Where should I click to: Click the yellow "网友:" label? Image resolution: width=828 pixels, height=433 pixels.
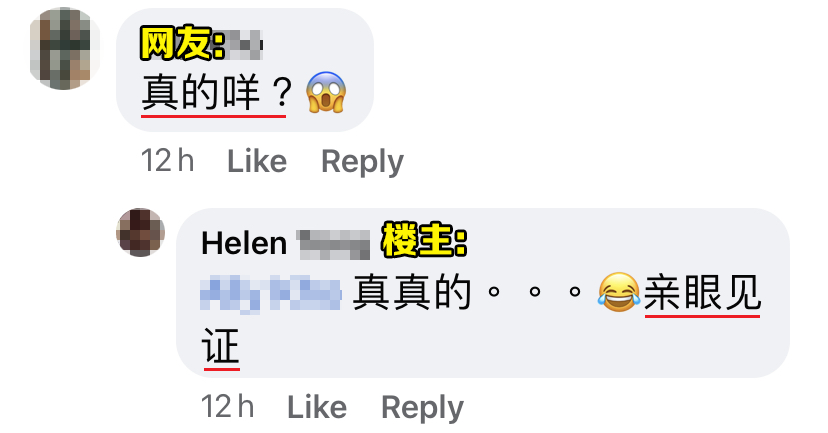(x=182, y=44)
